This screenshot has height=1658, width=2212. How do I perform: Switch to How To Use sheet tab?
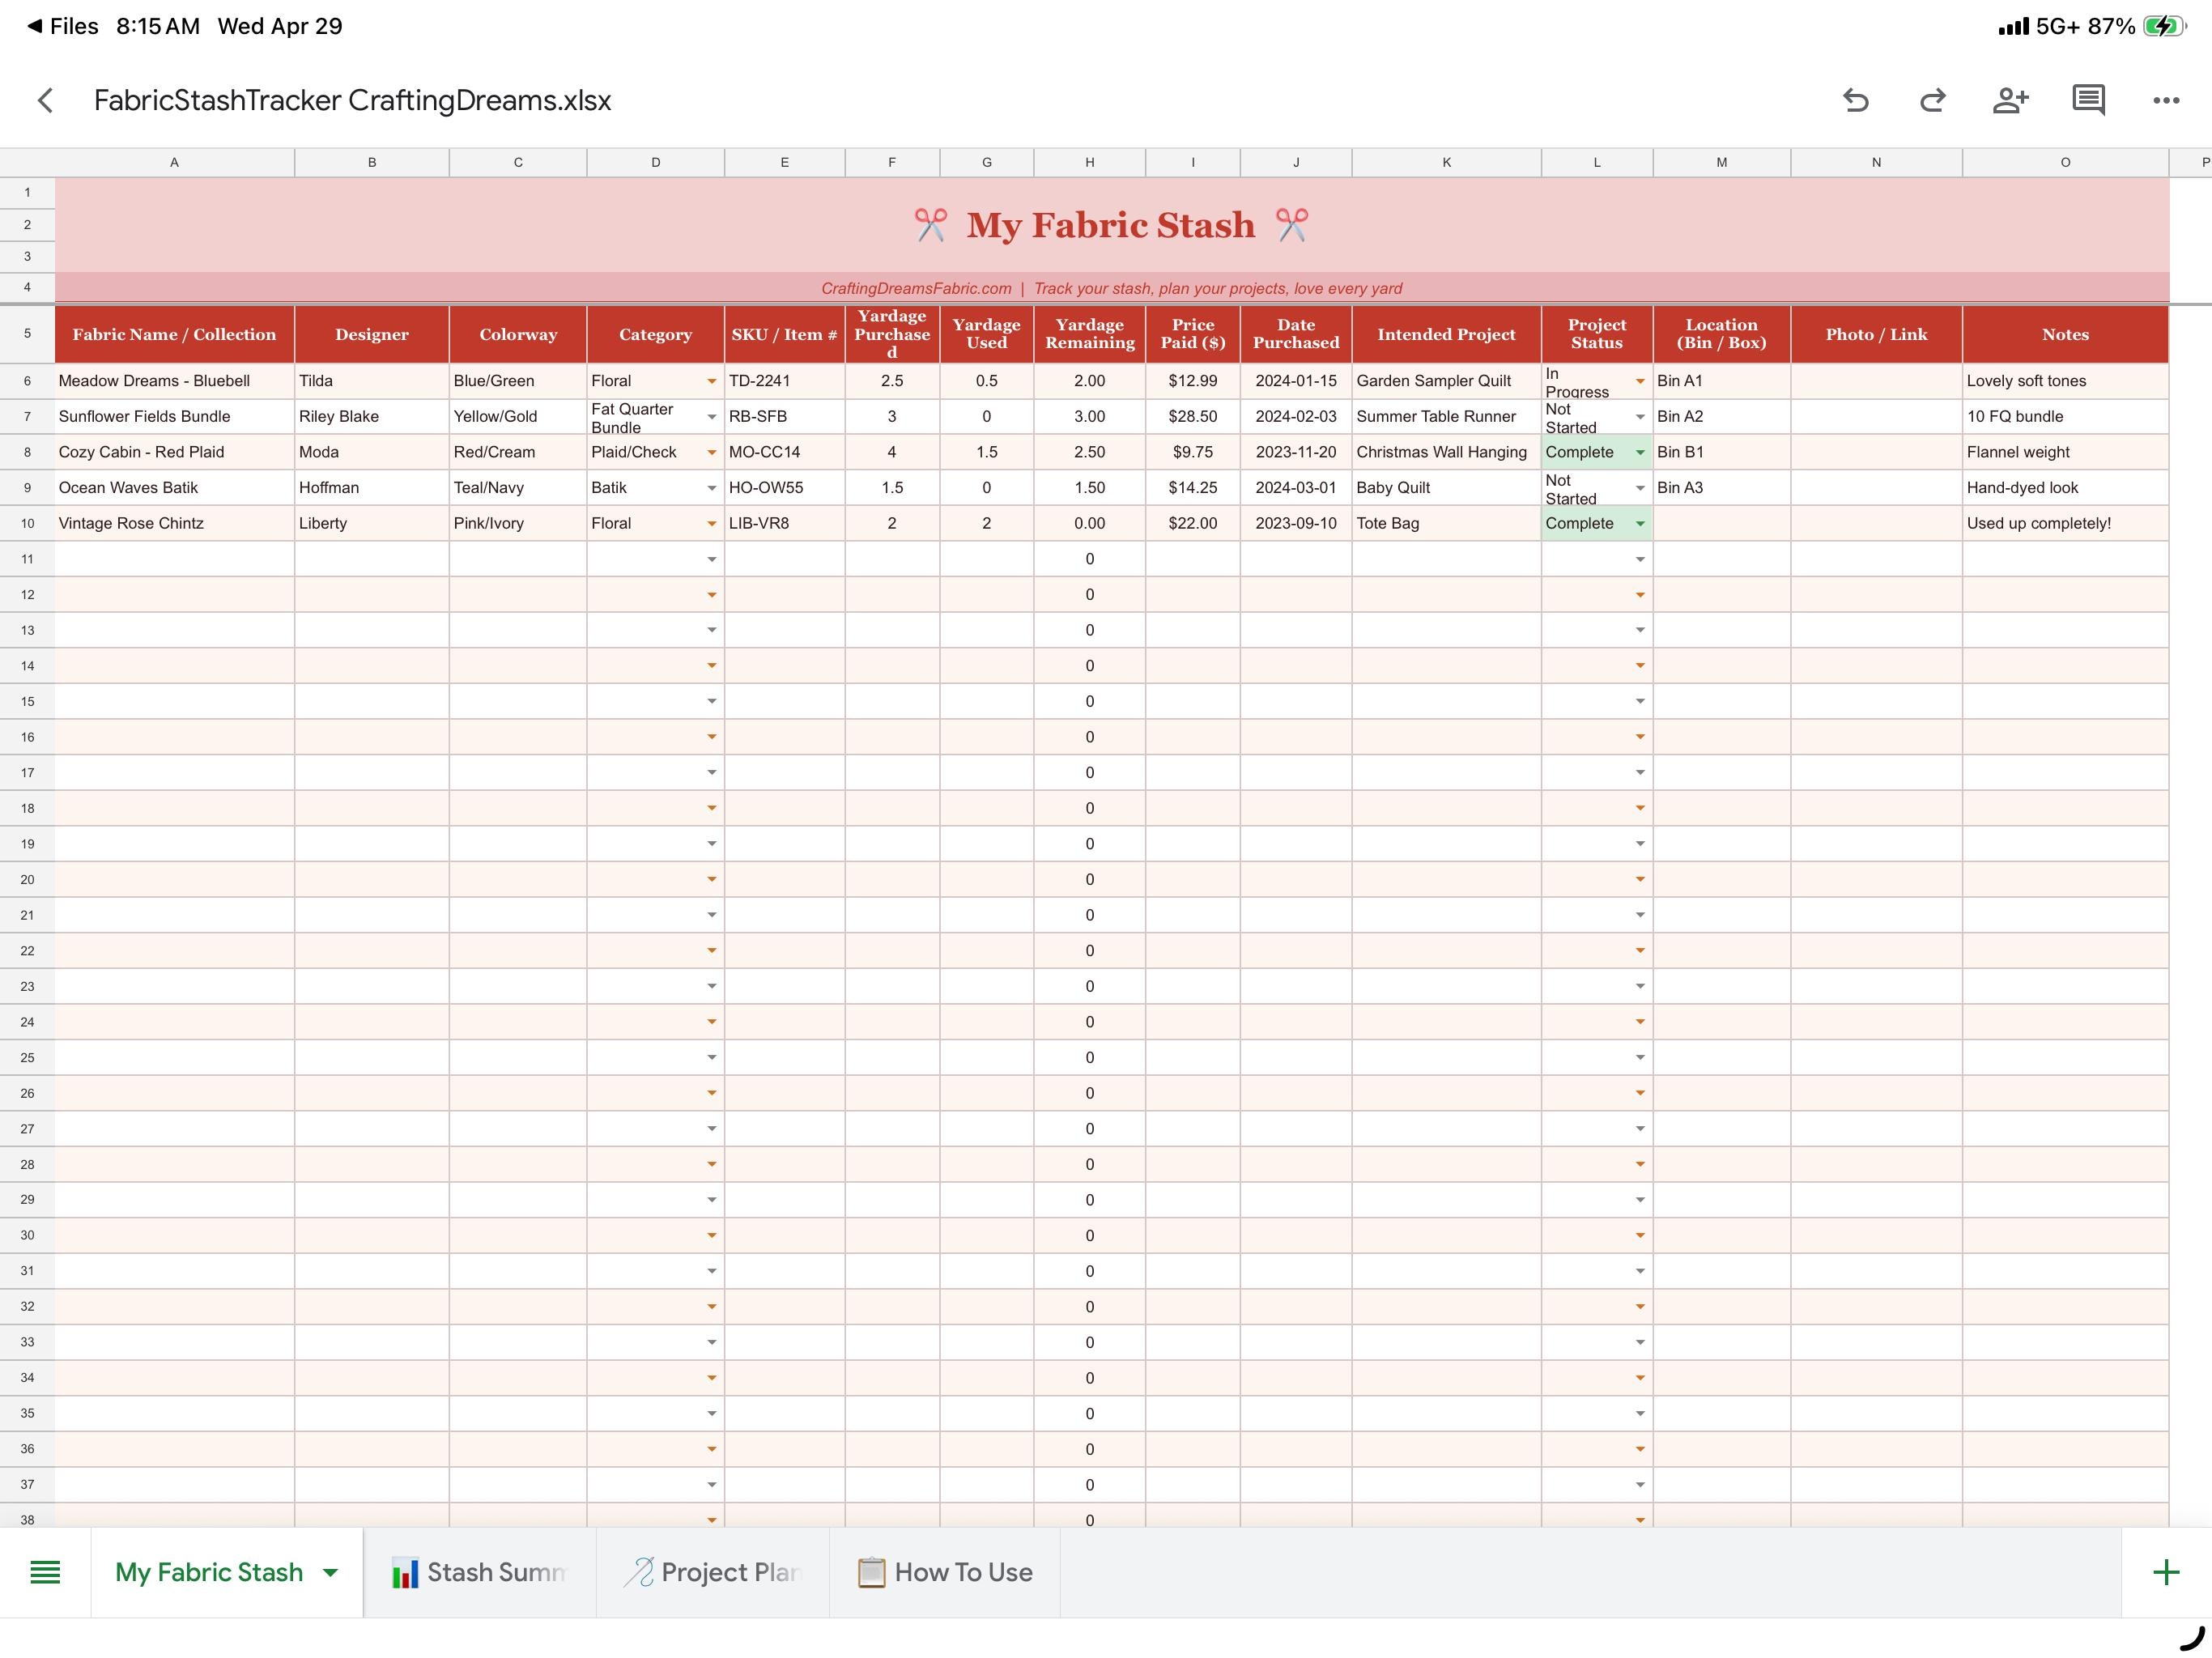pos(945,1572)
